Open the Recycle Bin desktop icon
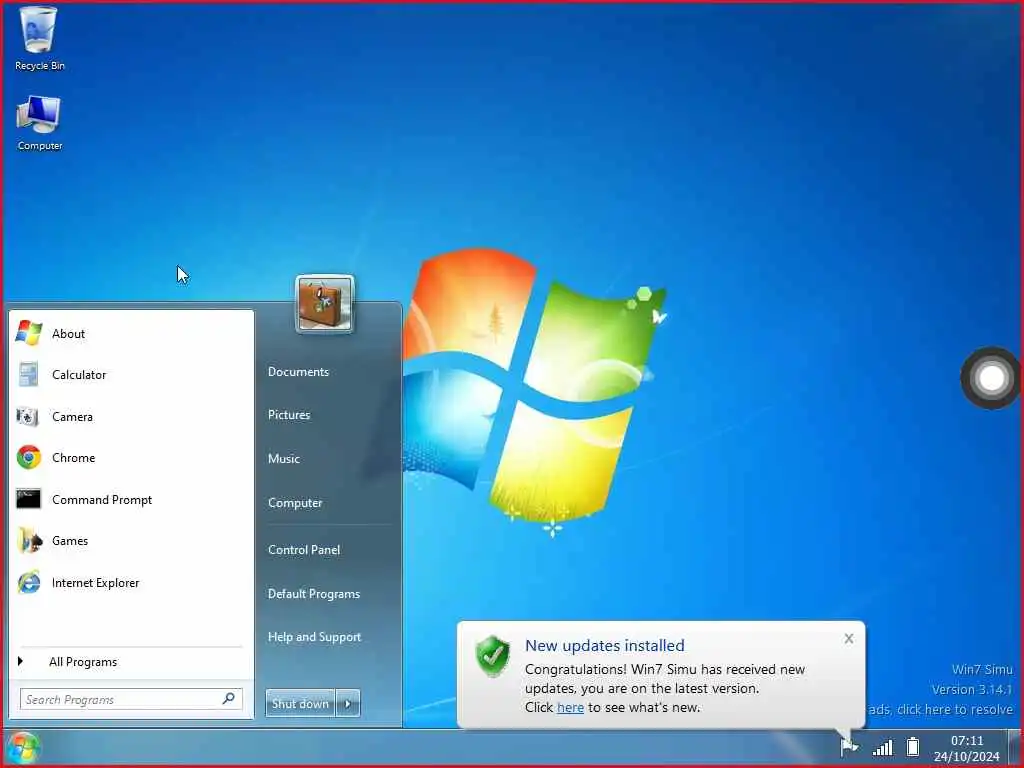This screenshot has width=1024, height=768. pos(39,38)
